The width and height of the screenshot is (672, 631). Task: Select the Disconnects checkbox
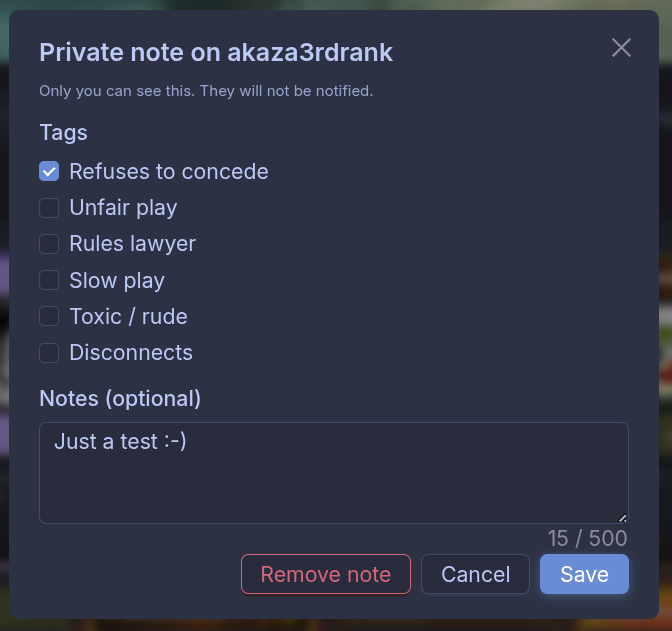tap(49, 352)
